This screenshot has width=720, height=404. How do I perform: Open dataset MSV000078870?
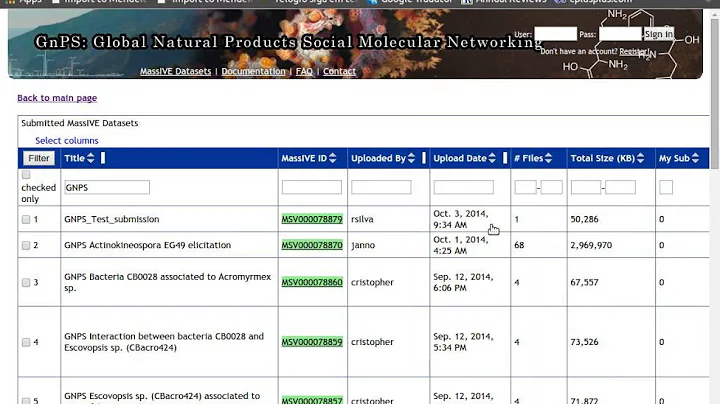(x=312, y=245)
